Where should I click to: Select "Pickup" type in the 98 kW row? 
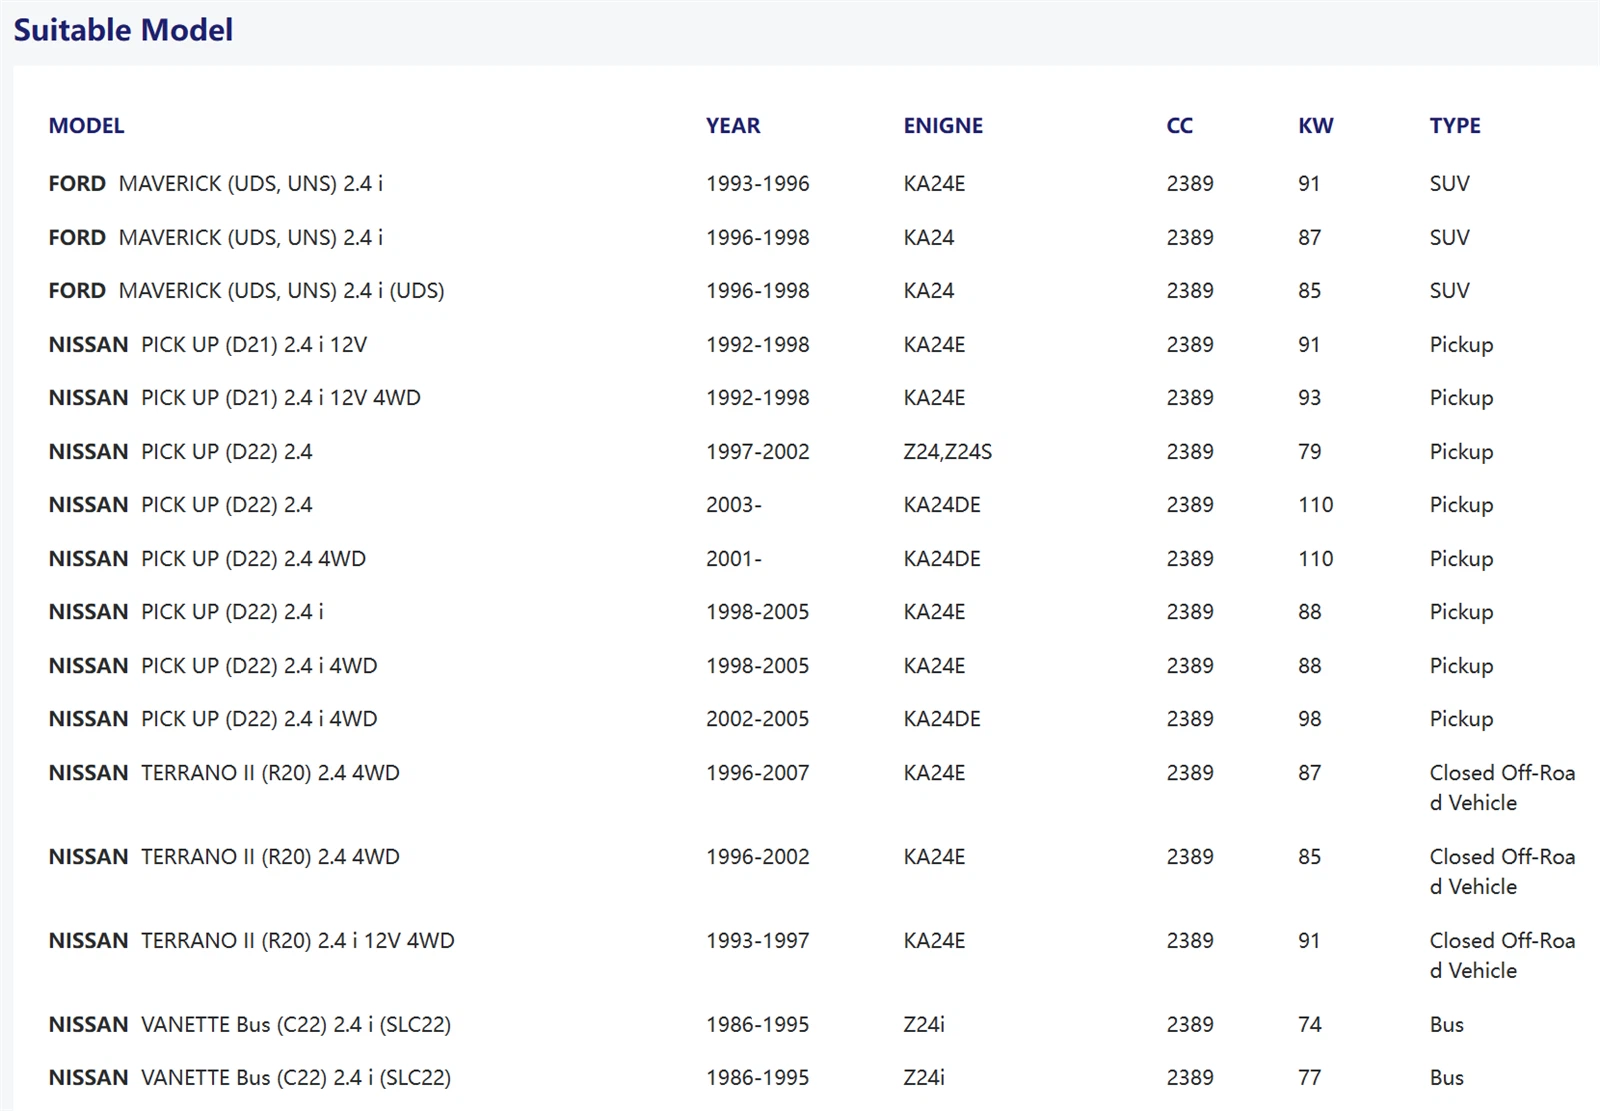pyautogui.click(x=1462, y=719)
